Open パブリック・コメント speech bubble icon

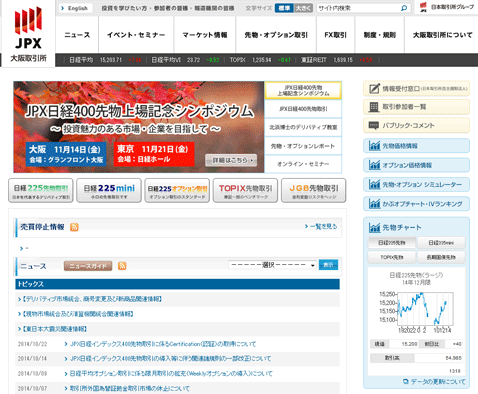[x=374, y=126]
